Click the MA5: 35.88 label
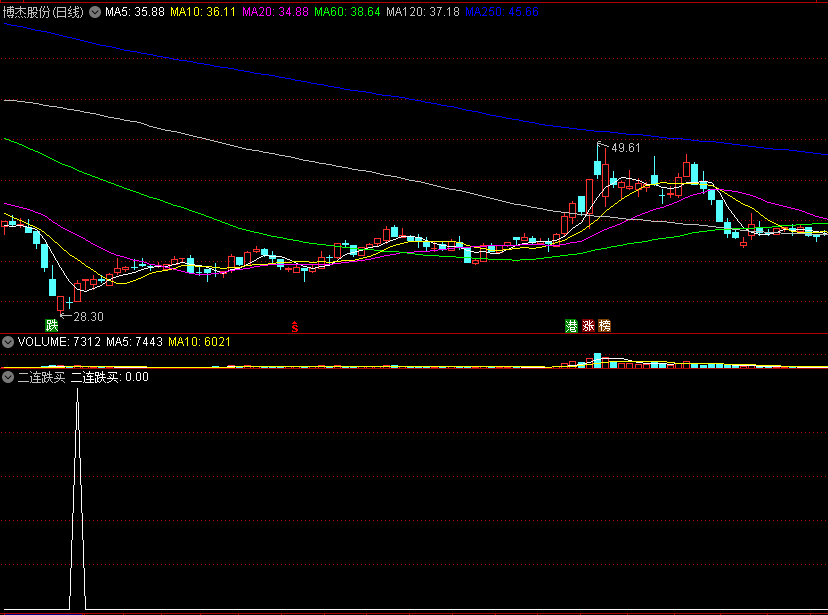 pos(135,12)
